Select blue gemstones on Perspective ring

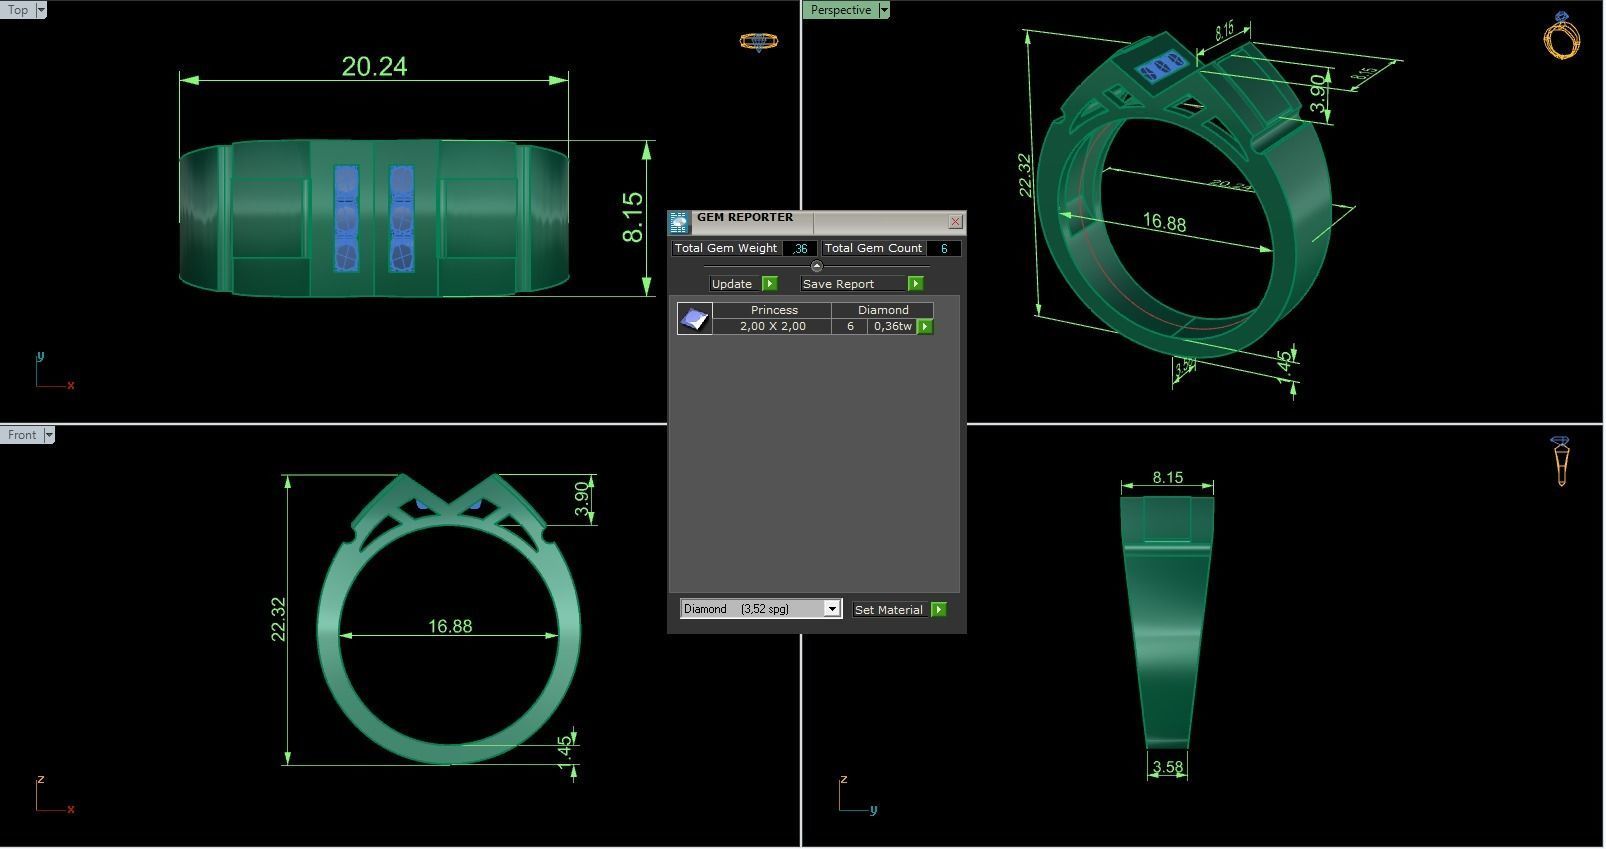tap(1163, 68)
